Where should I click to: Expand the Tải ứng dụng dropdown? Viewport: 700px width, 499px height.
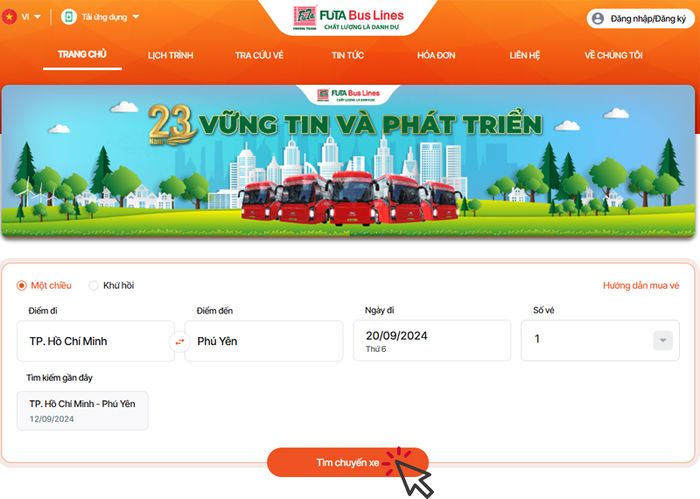tap(111, 17)
